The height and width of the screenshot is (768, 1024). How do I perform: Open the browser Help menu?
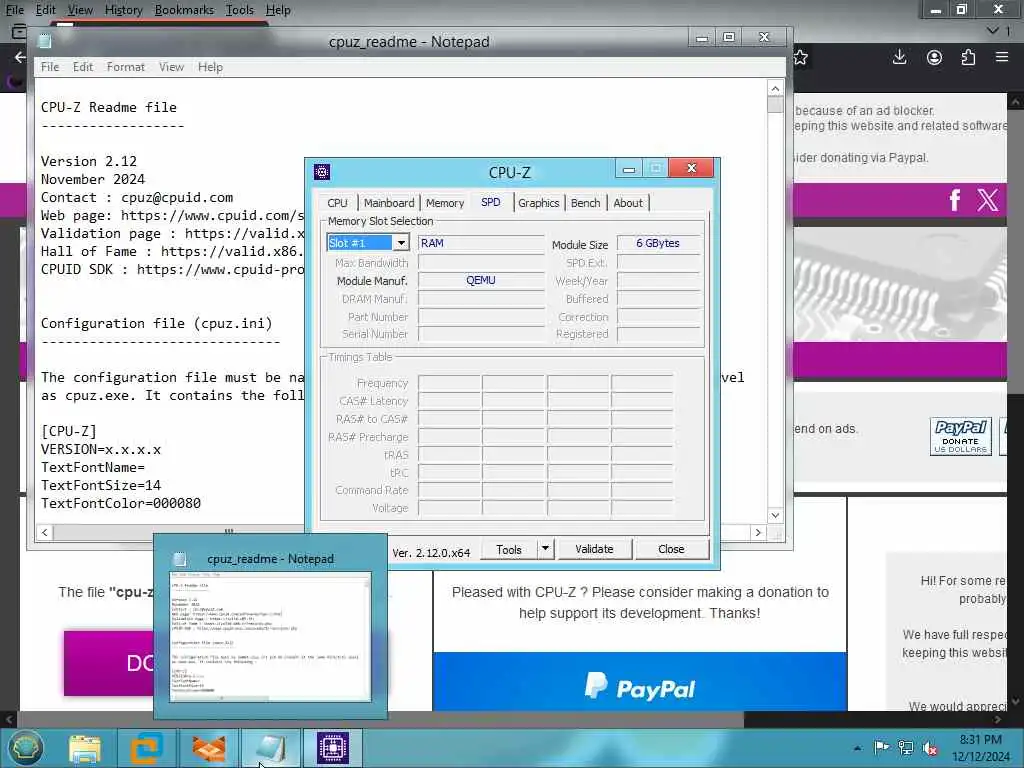(x=278, y=10)
